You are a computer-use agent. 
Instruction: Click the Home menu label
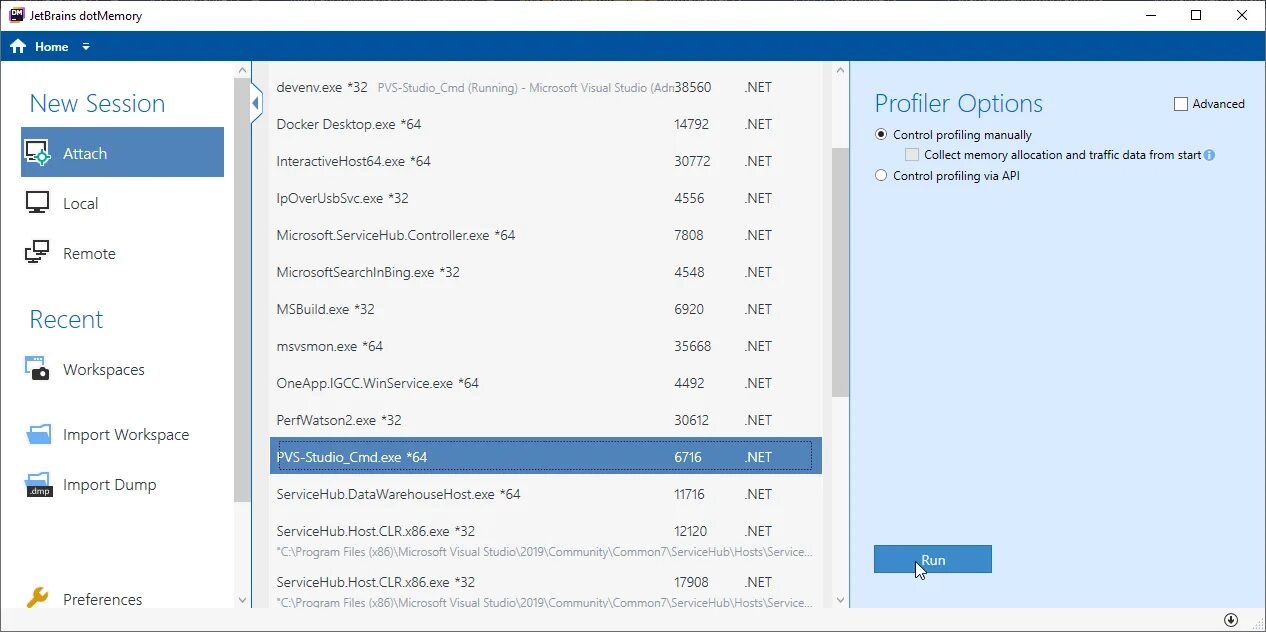click(52, 47)
